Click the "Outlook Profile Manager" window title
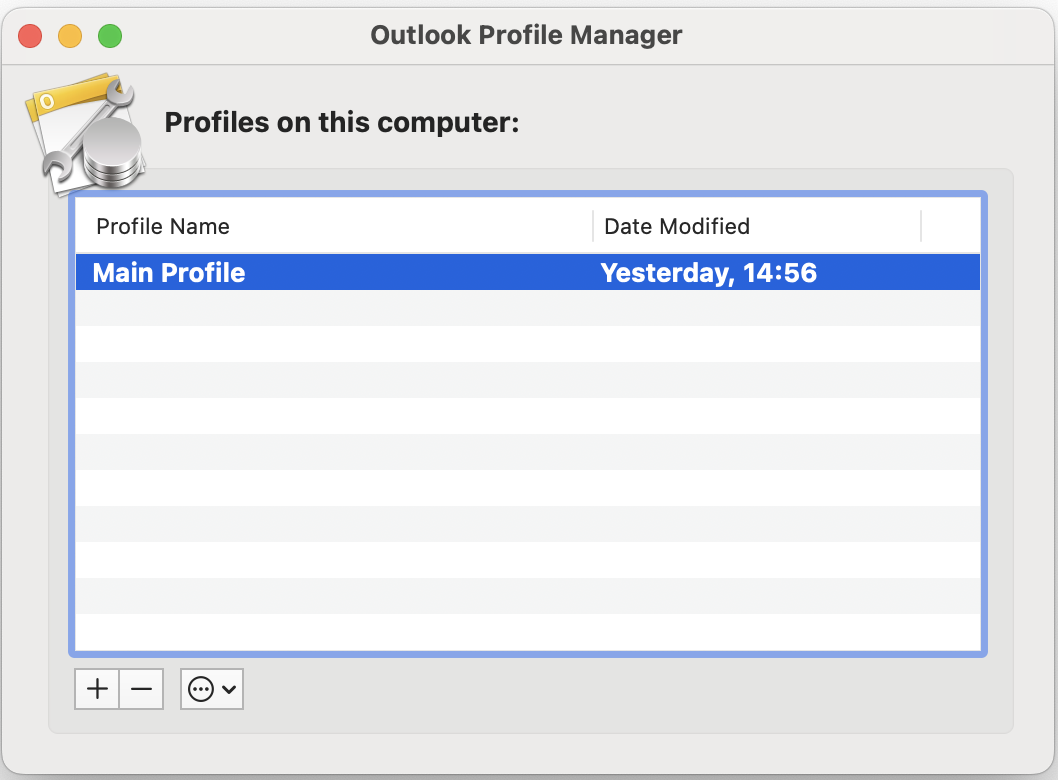 [x=526, y=35]
